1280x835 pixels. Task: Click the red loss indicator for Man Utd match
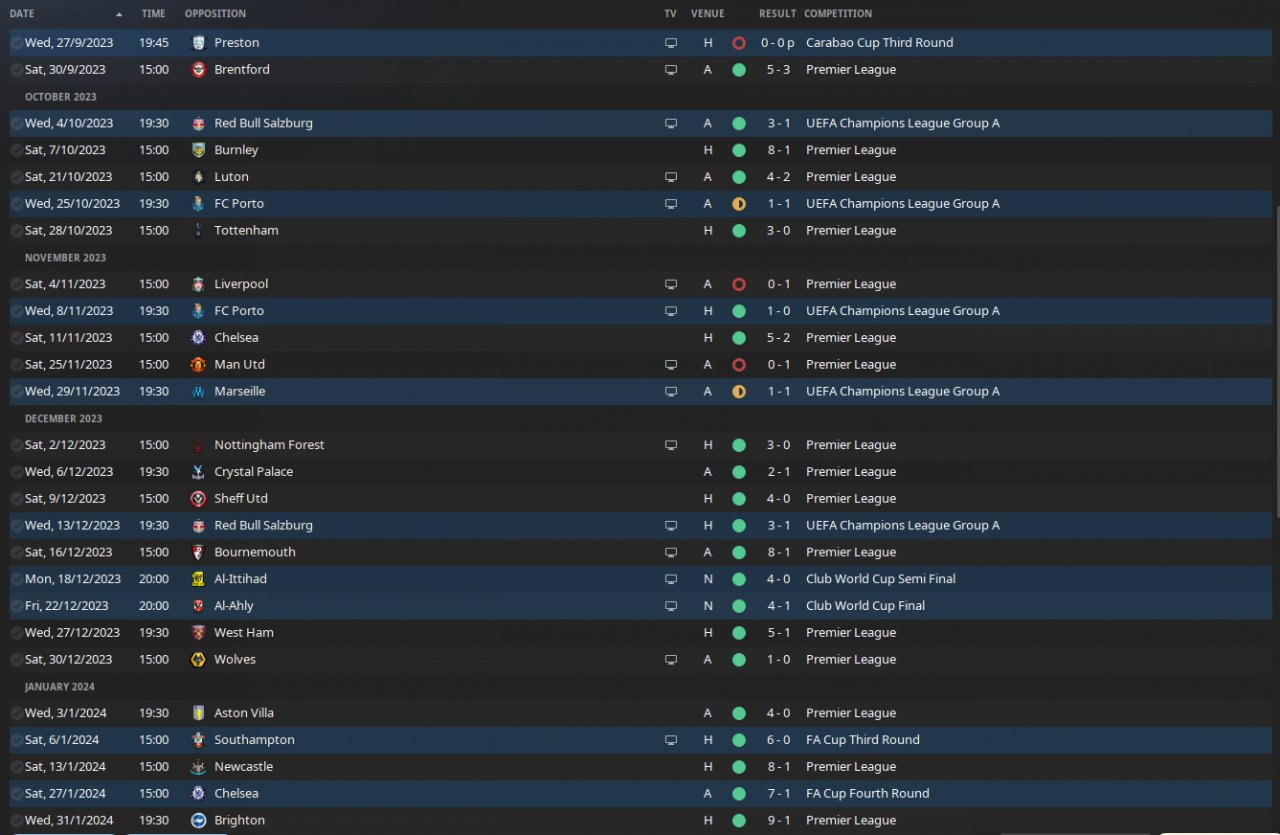point(739,365)
